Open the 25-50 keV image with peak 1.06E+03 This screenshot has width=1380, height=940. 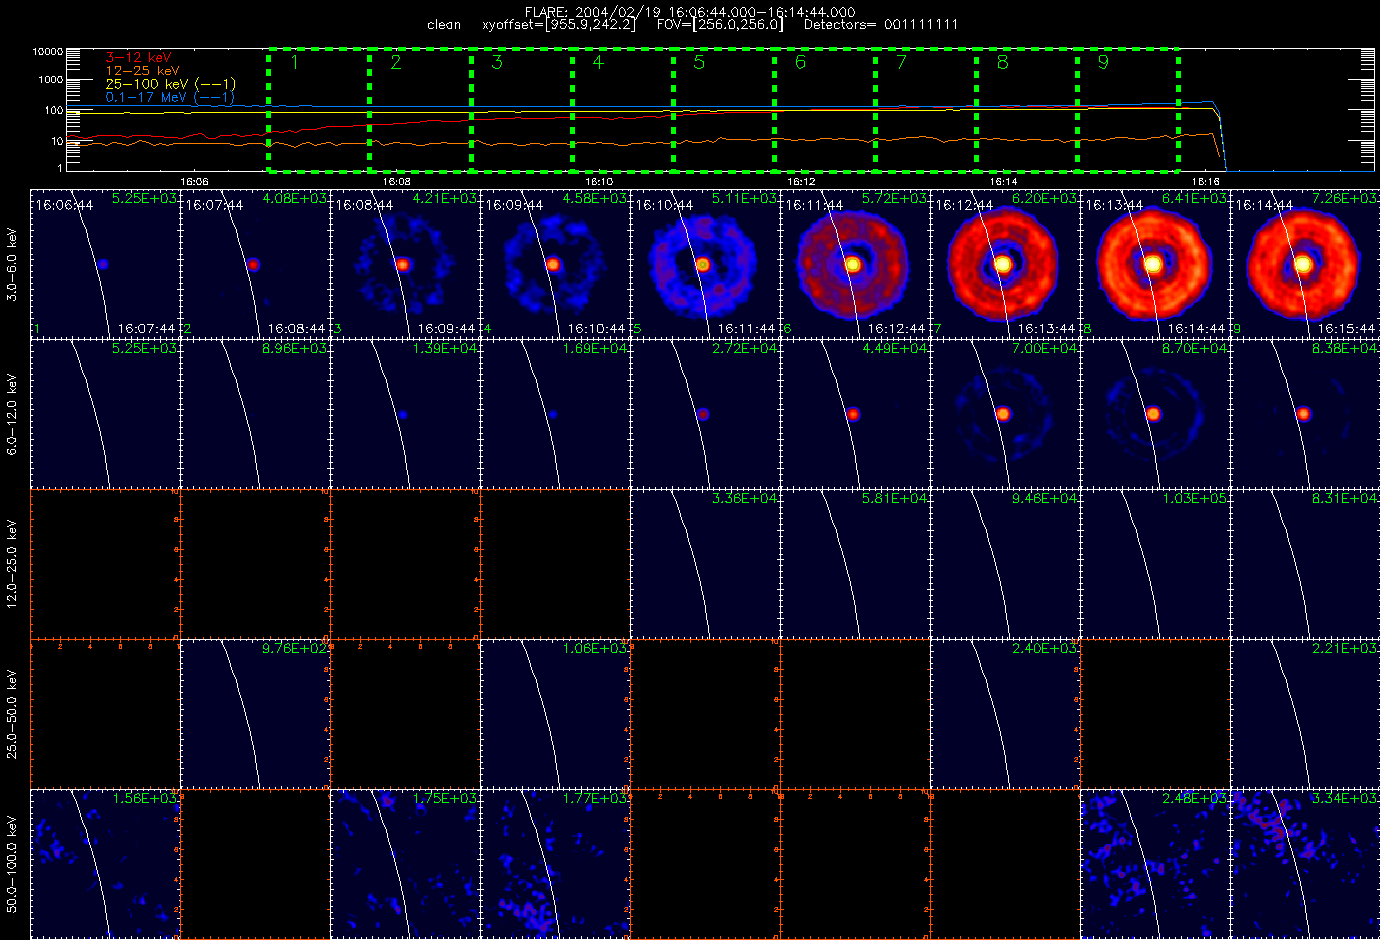click(556, 714)
